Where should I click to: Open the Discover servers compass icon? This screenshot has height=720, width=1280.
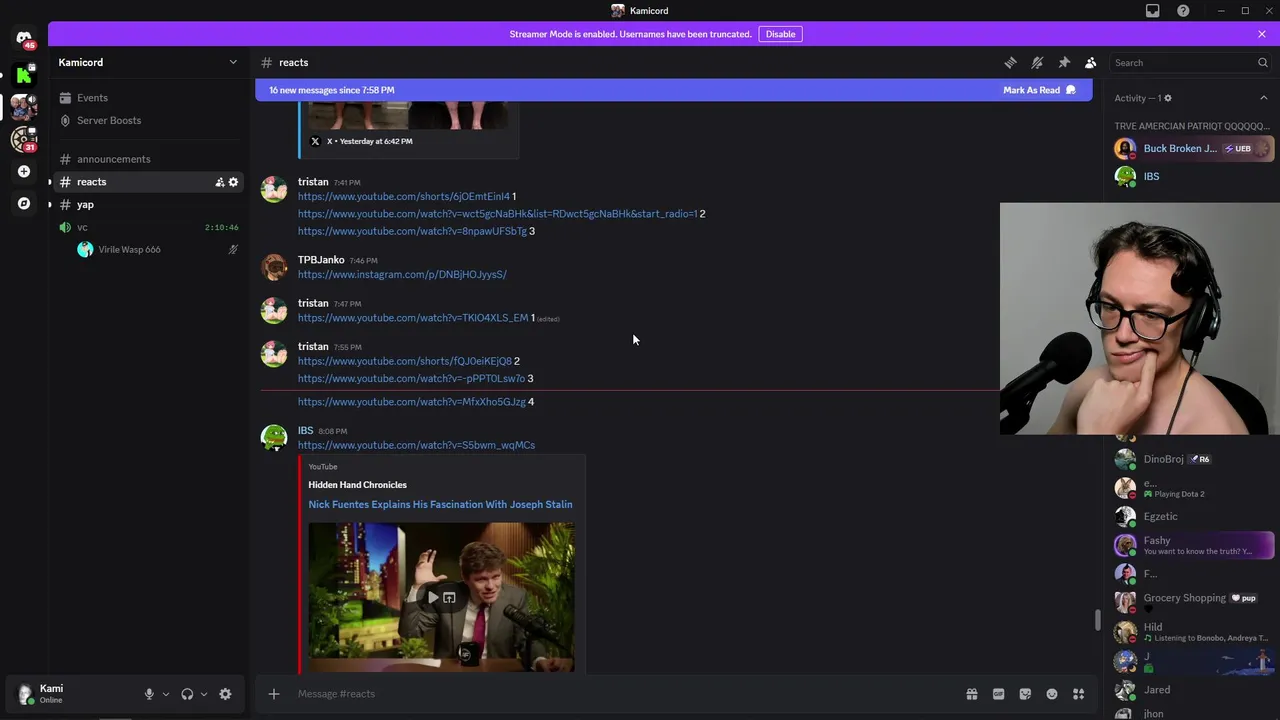coord(24,203)
